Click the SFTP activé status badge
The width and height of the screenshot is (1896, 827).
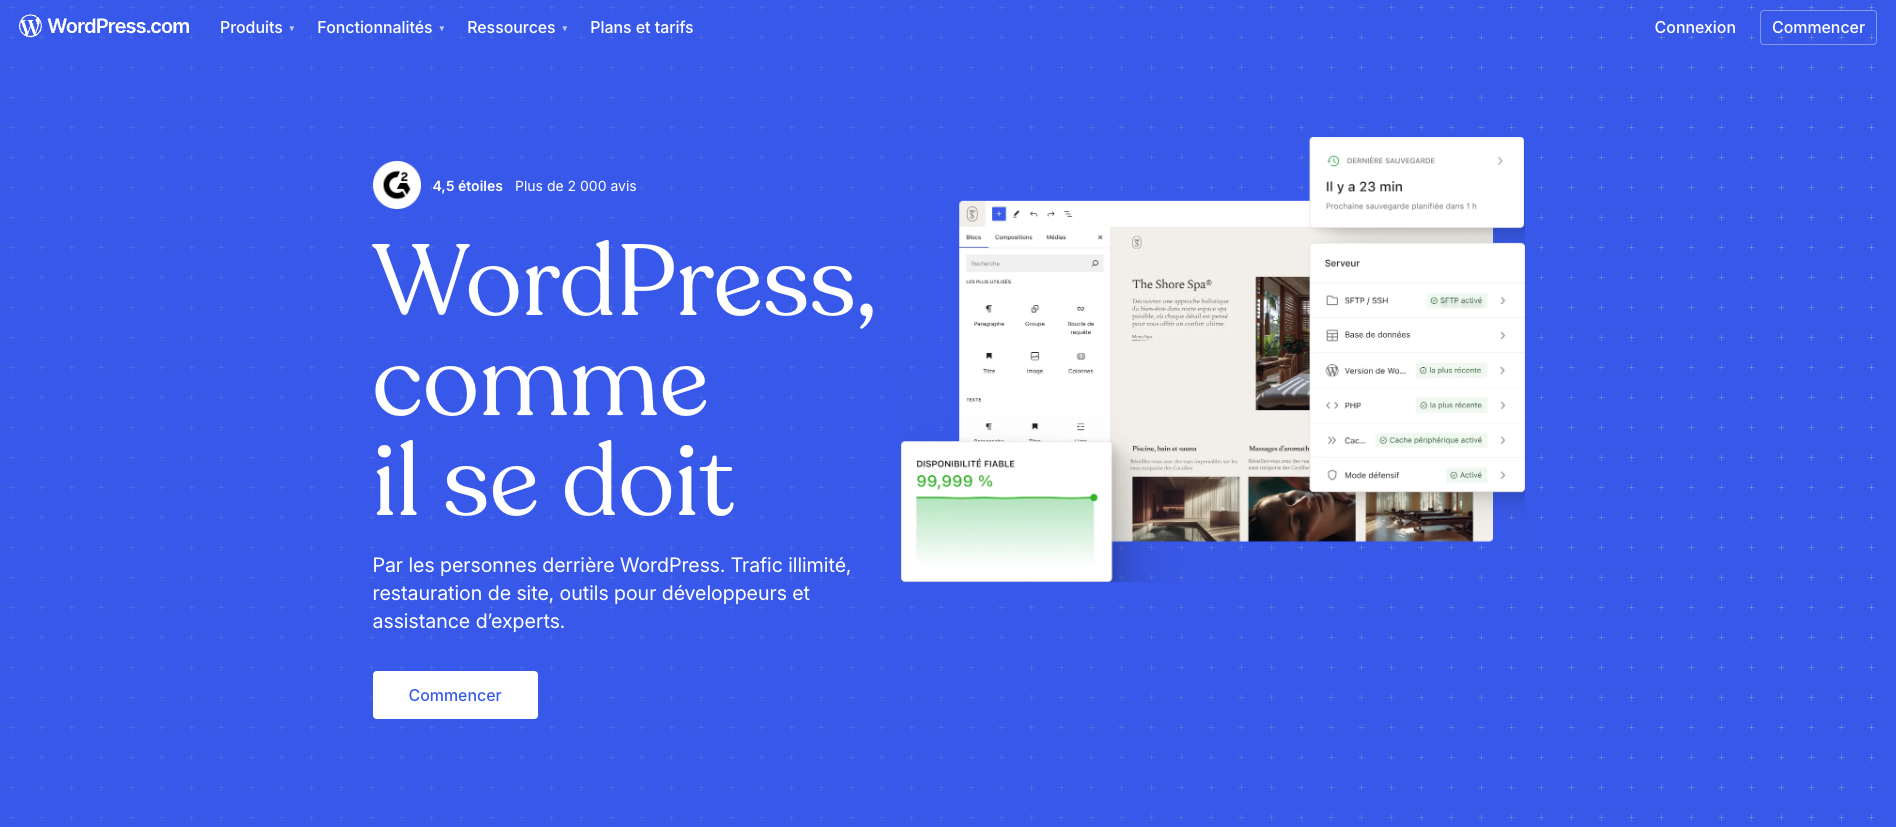click(1457, 300)
